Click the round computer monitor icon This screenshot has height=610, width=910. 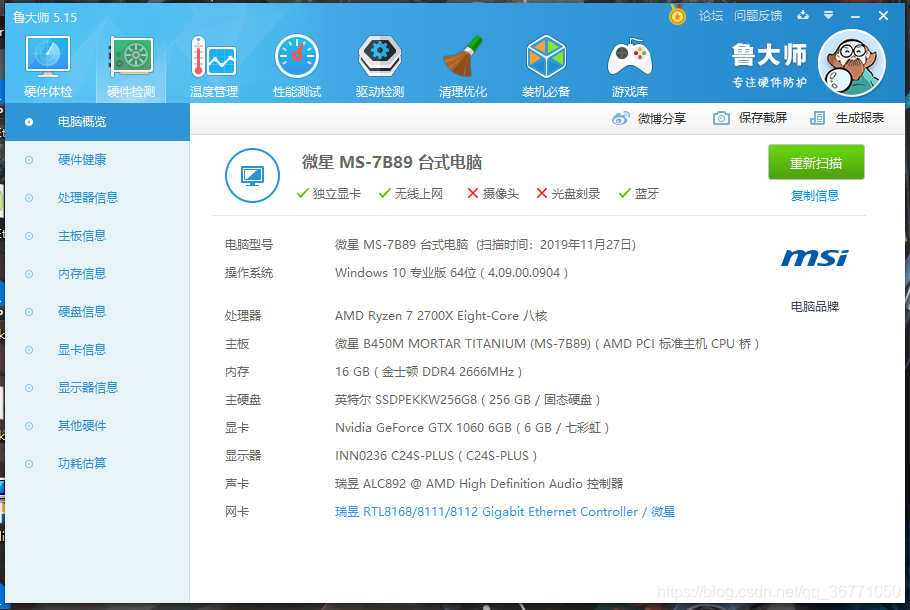coord(252,175)
